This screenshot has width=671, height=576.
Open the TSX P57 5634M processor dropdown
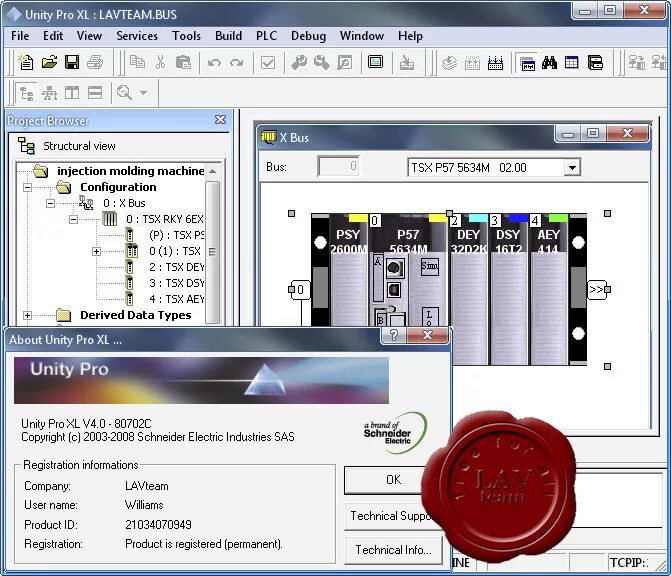pyautogui.click(x=572, y=167)
